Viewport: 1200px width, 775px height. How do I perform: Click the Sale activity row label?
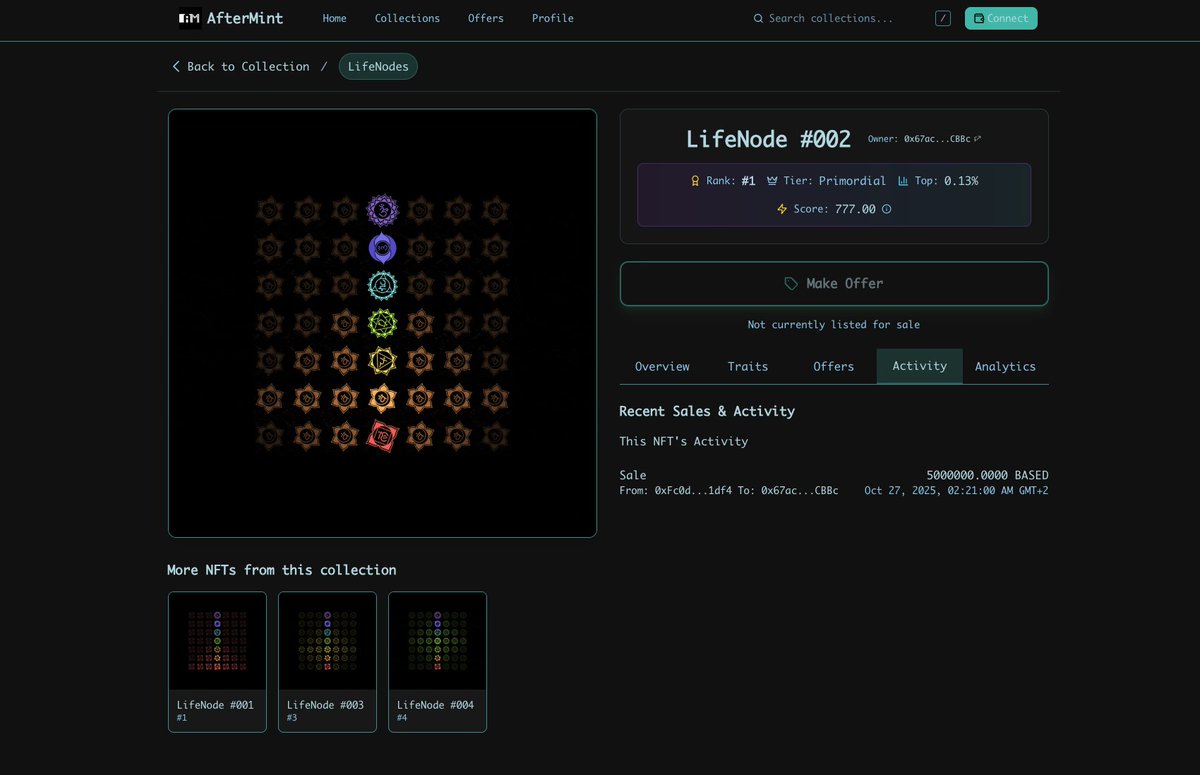point(633,475)
